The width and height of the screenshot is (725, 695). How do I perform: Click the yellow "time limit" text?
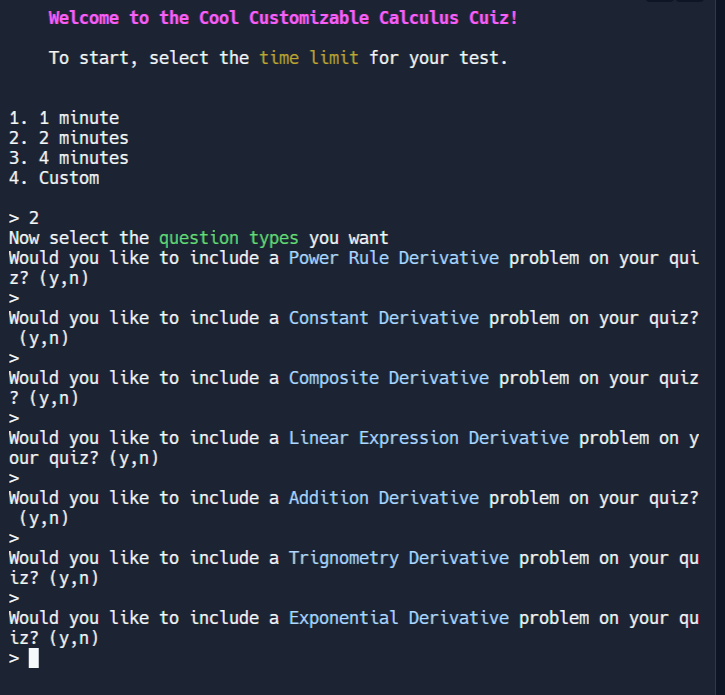308,58
